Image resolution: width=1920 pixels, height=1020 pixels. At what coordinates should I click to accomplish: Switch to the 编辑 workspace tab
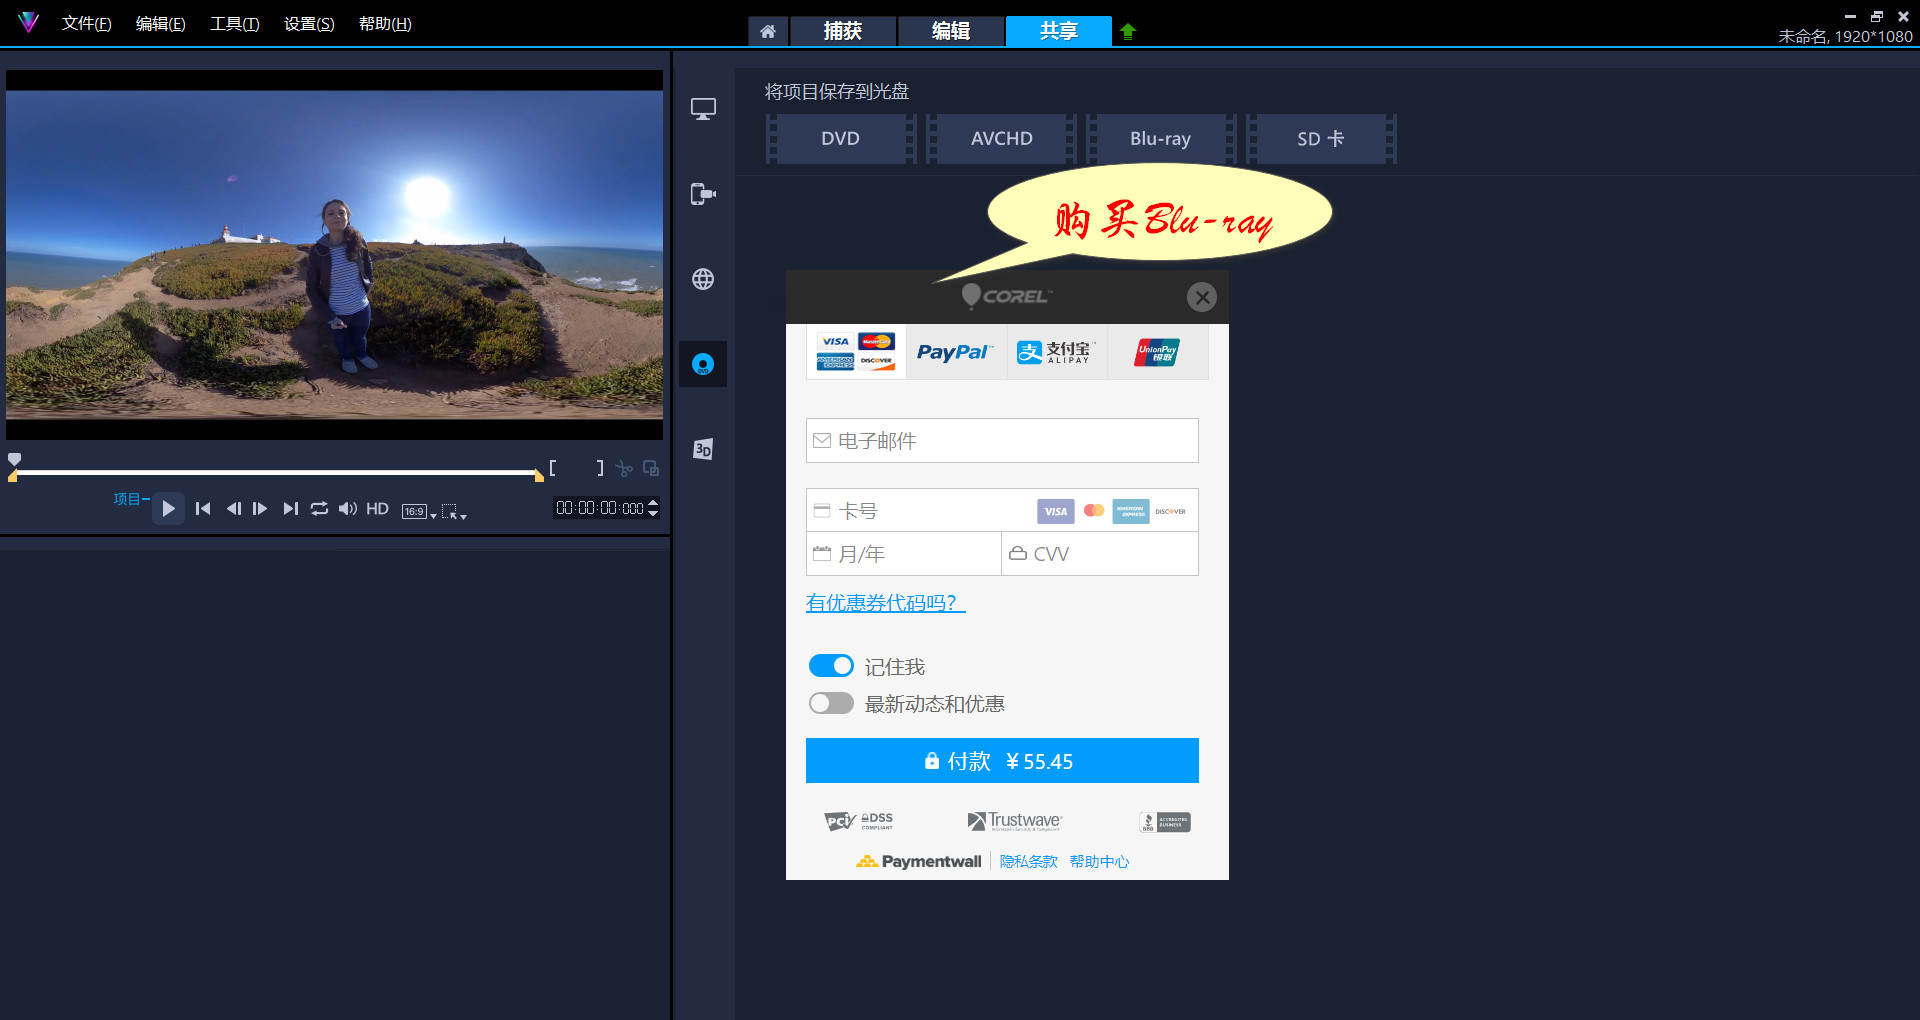coord(951,31)
